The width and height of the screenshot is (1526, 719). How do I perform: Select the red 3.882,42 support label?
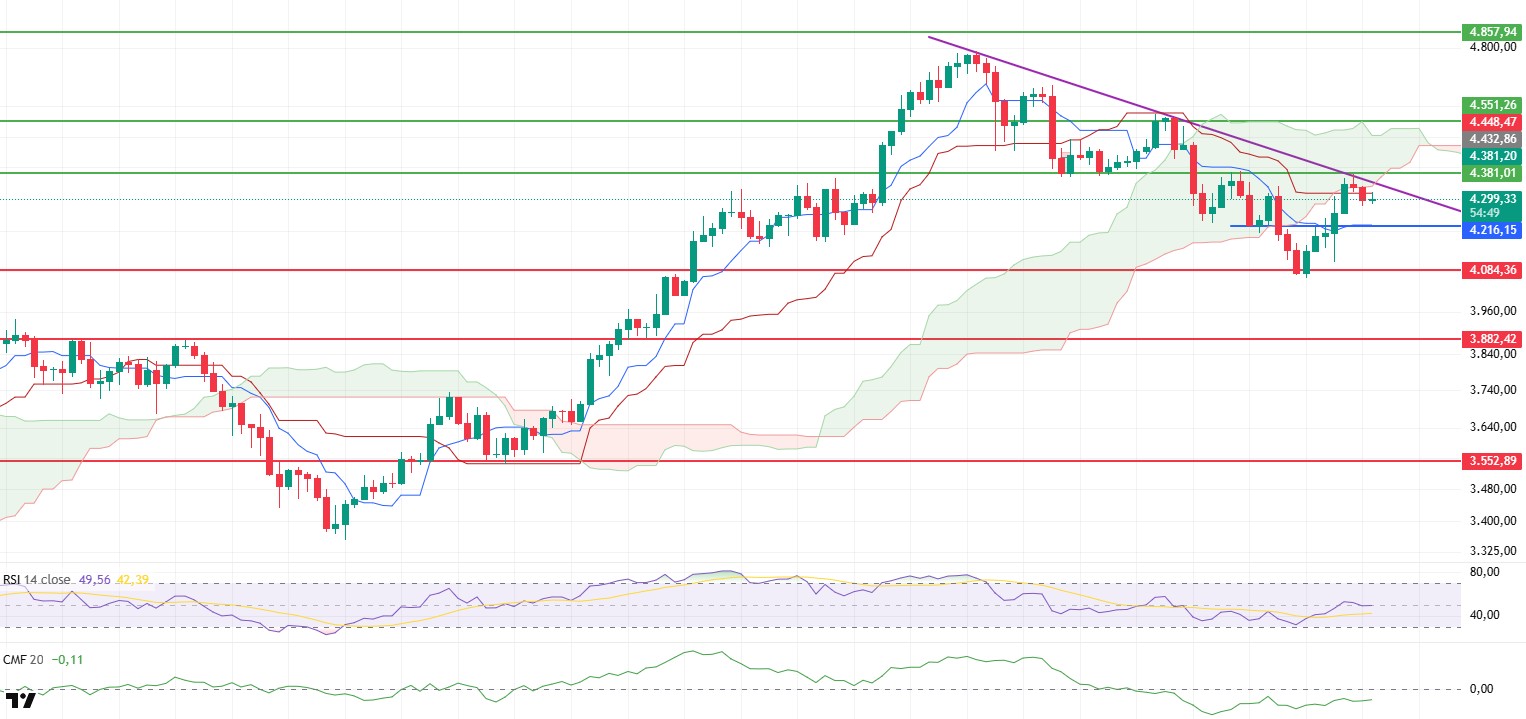1490,339
